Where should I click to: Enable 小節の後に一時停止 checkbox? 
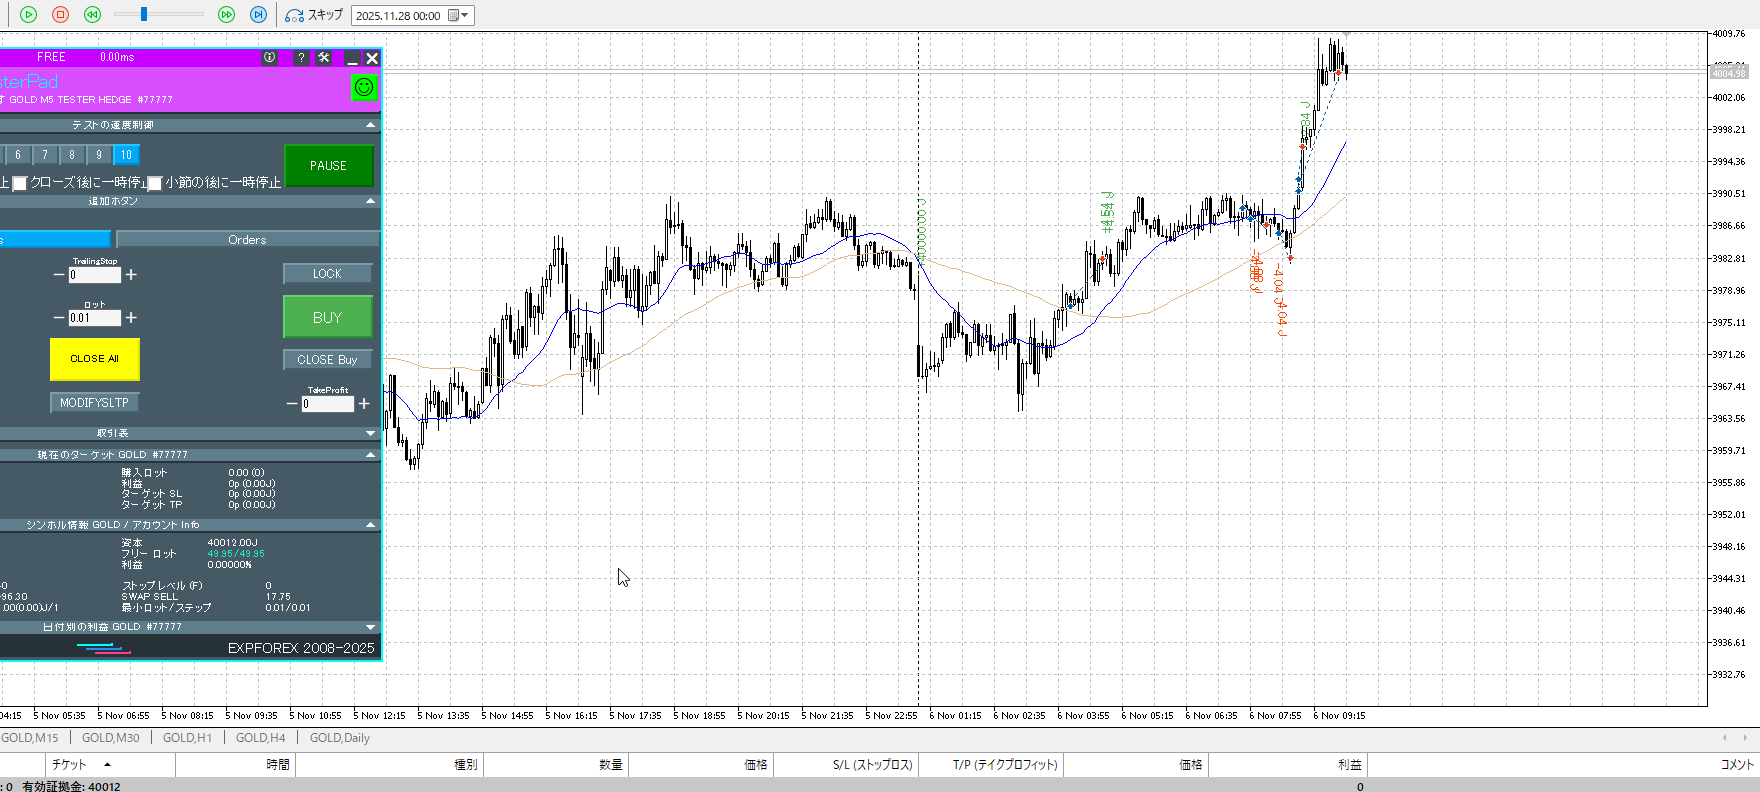[x=155, y=184]
